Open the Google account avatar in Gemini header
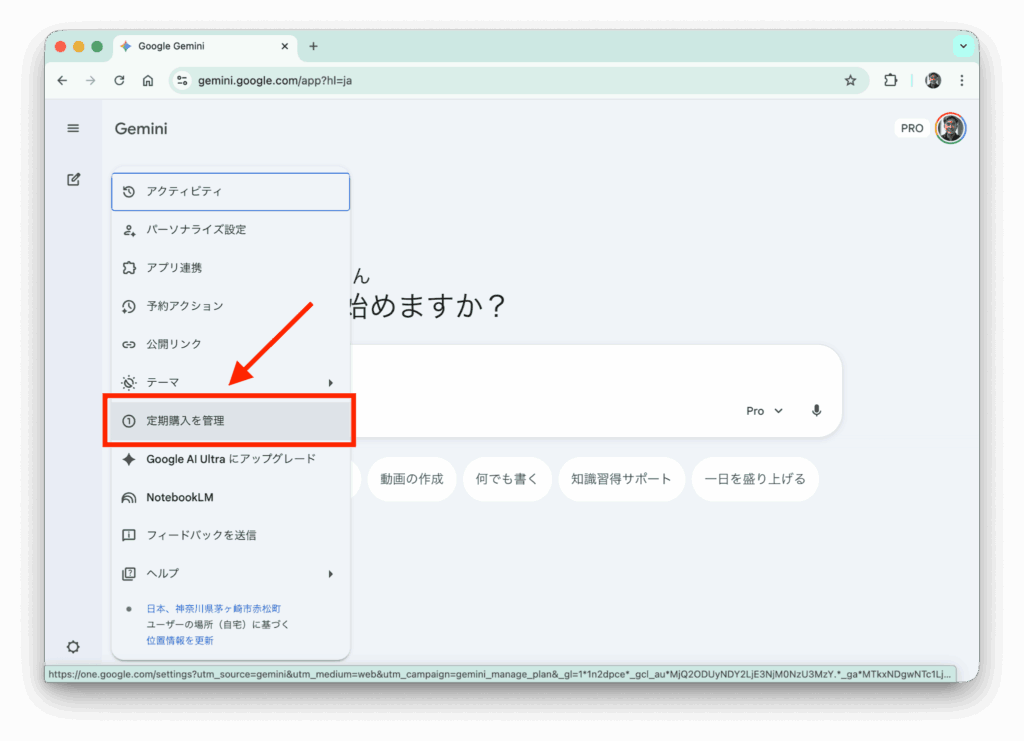The image size is (1024, 741). [x=950, y=128]
